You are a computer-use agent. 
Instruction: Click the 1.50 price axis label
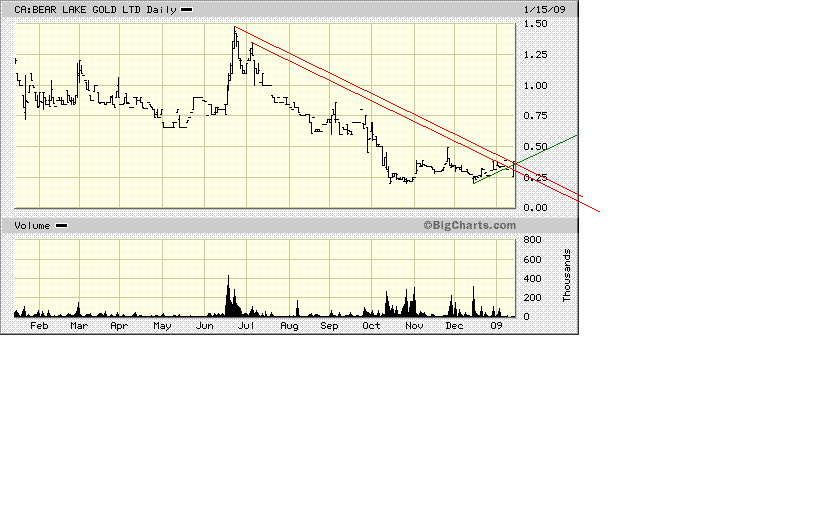[x=536, y=24]
